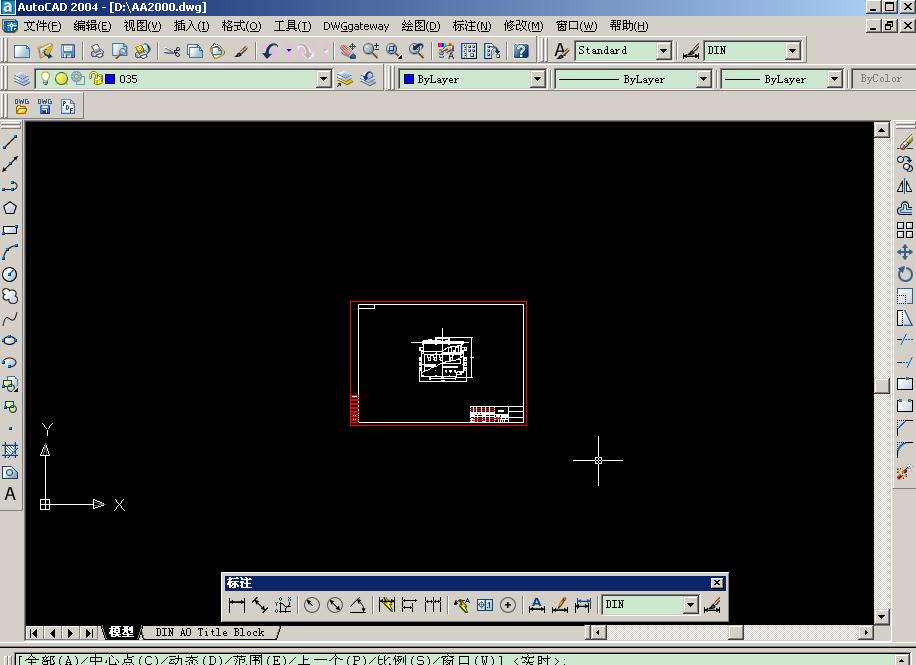The height and width of the screenshot is (665, 916).
Task: Select the Line draw tool
Action: 10,142
